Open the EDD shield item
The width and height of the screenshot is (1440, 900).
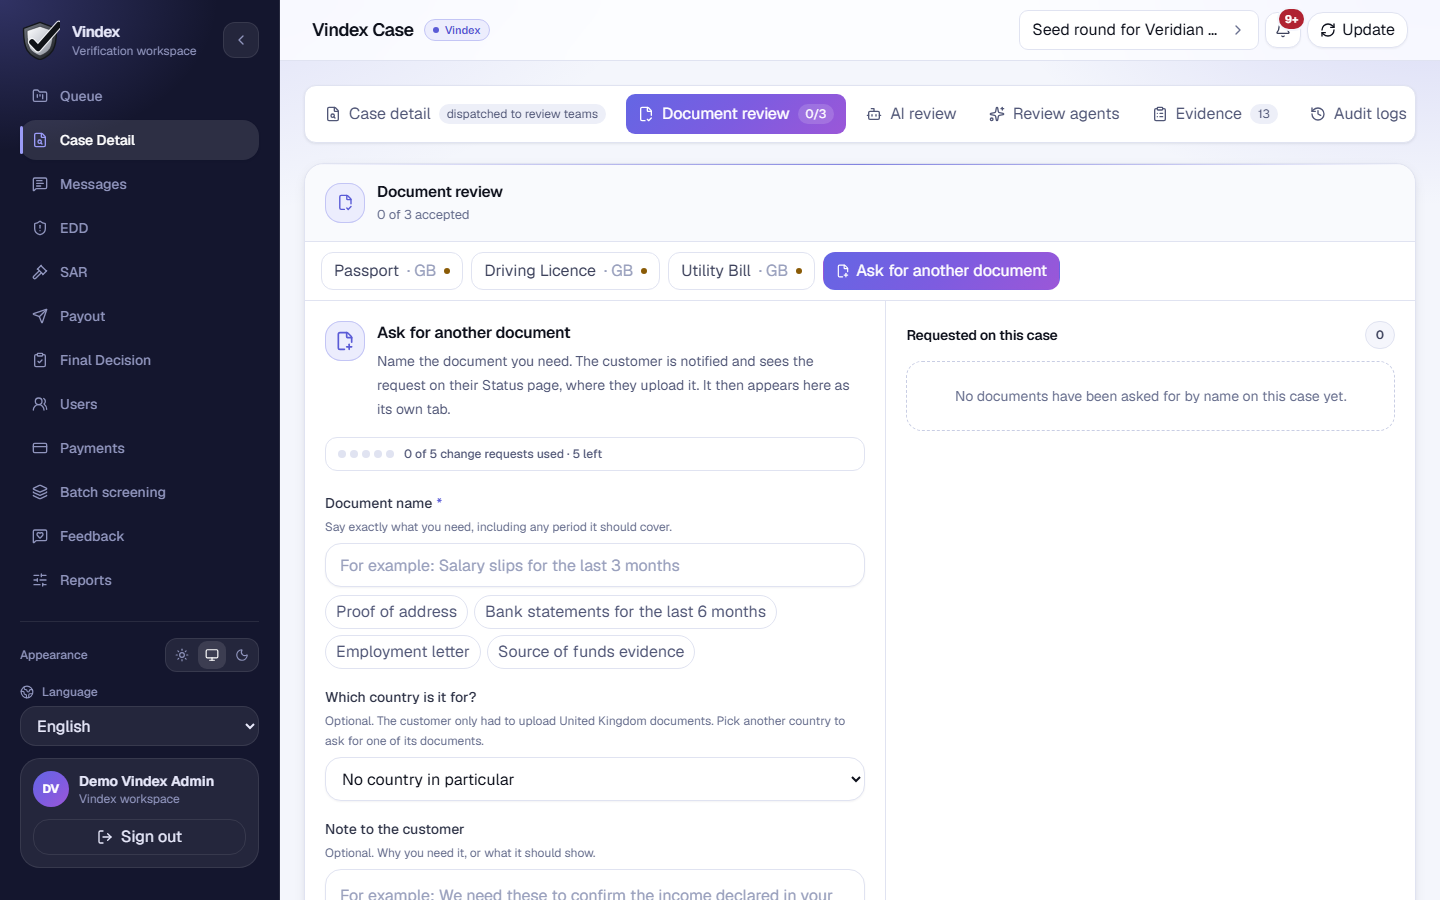pyautogui.click(x=40, y=228)
